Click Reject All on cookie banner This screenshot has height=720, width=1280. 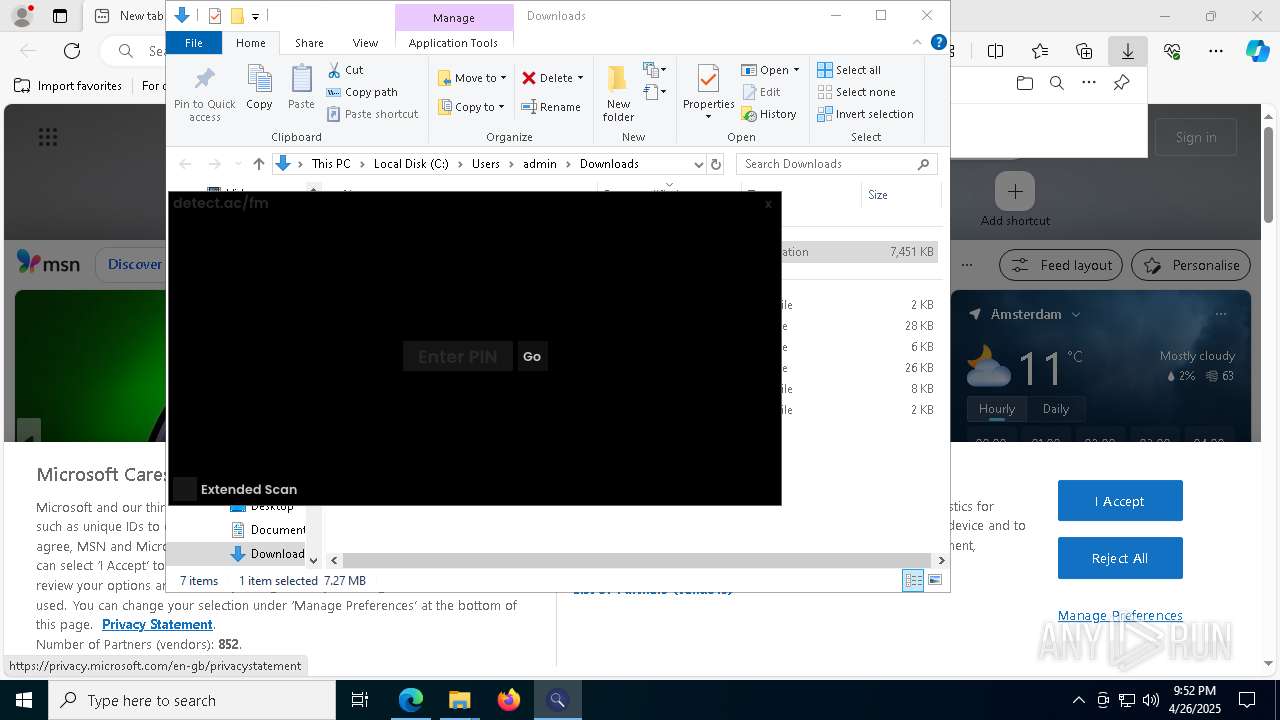[x=1120, y=558]
